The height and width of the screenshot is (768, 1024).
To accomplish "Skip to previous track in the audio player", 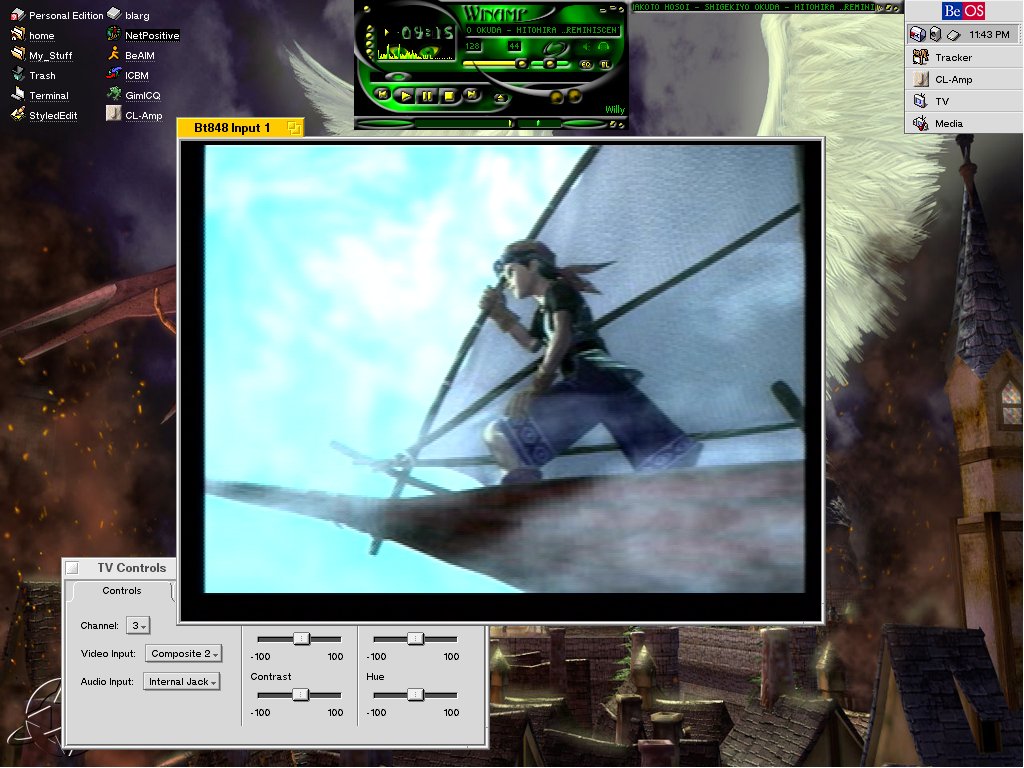I will pos(383,95).
